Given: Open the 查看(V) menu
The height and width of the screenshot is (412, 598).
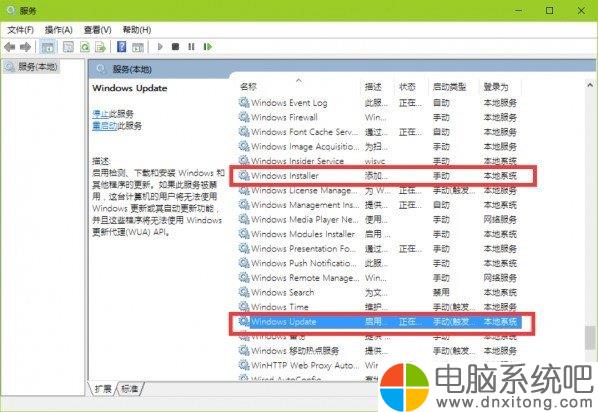Looking at the screenshot, I should point(98,30).
